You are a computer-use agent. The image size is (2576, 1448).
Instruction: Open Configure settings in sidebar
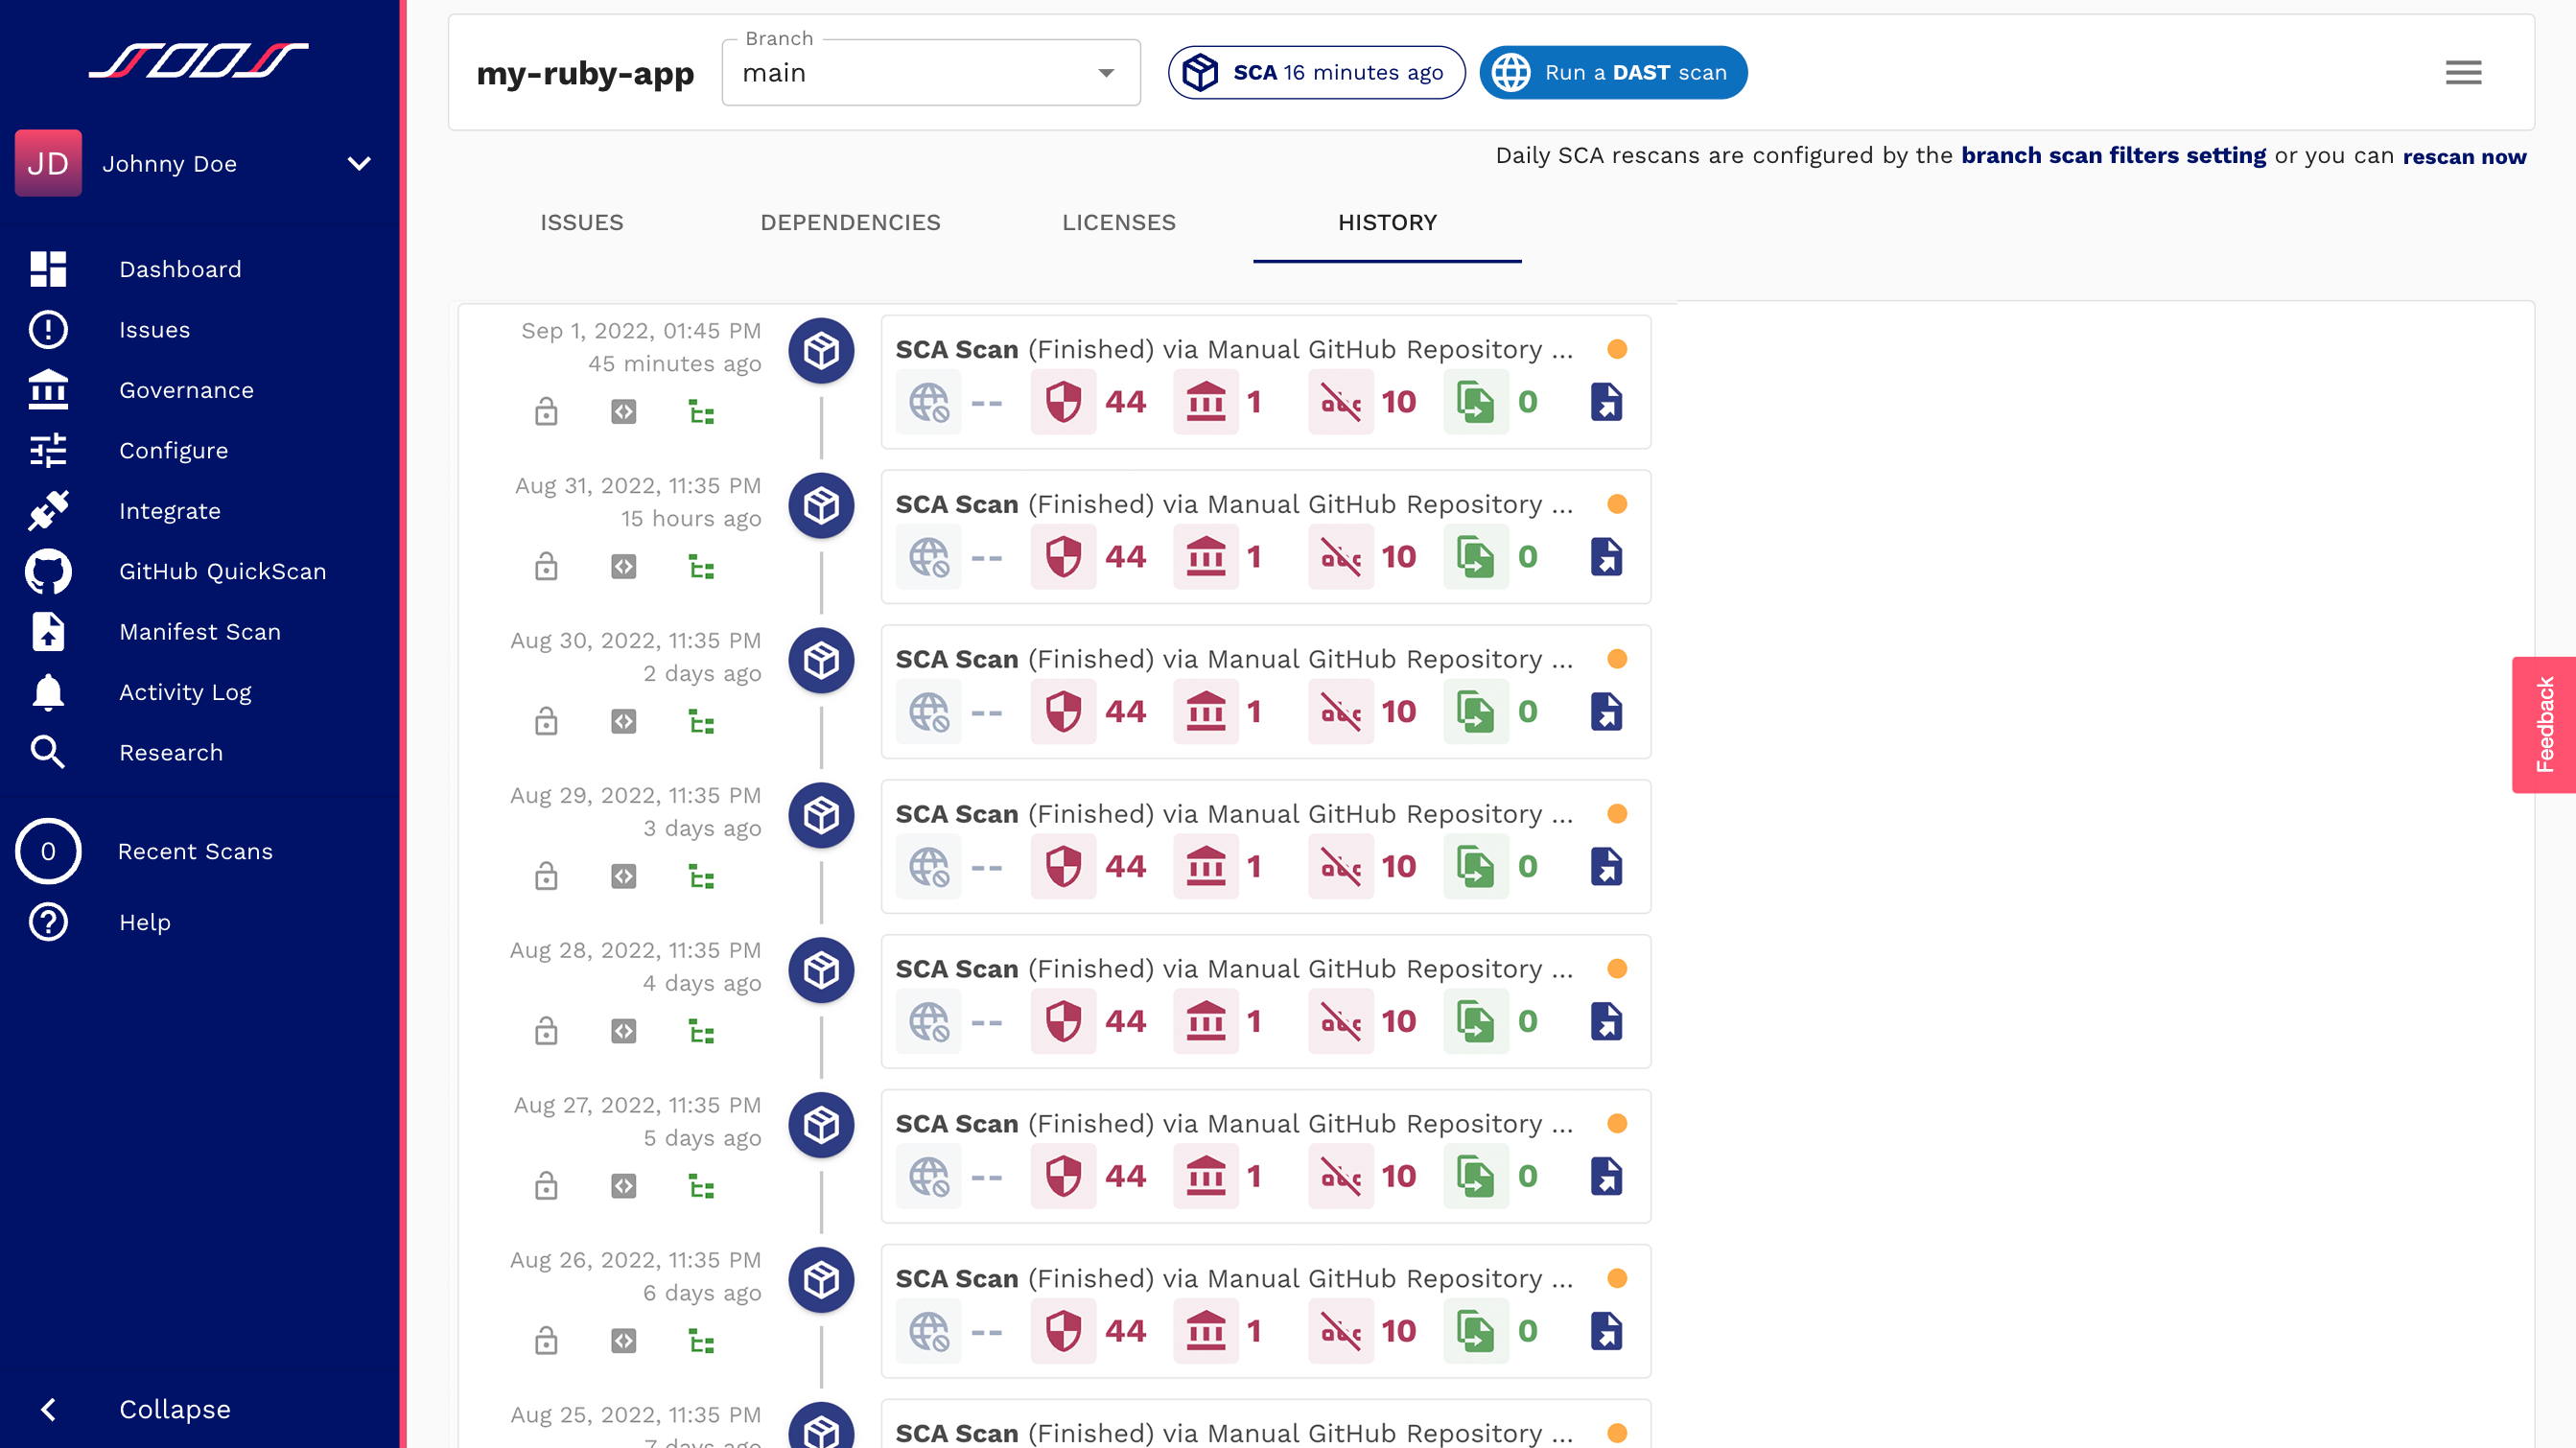pos(173,450)
